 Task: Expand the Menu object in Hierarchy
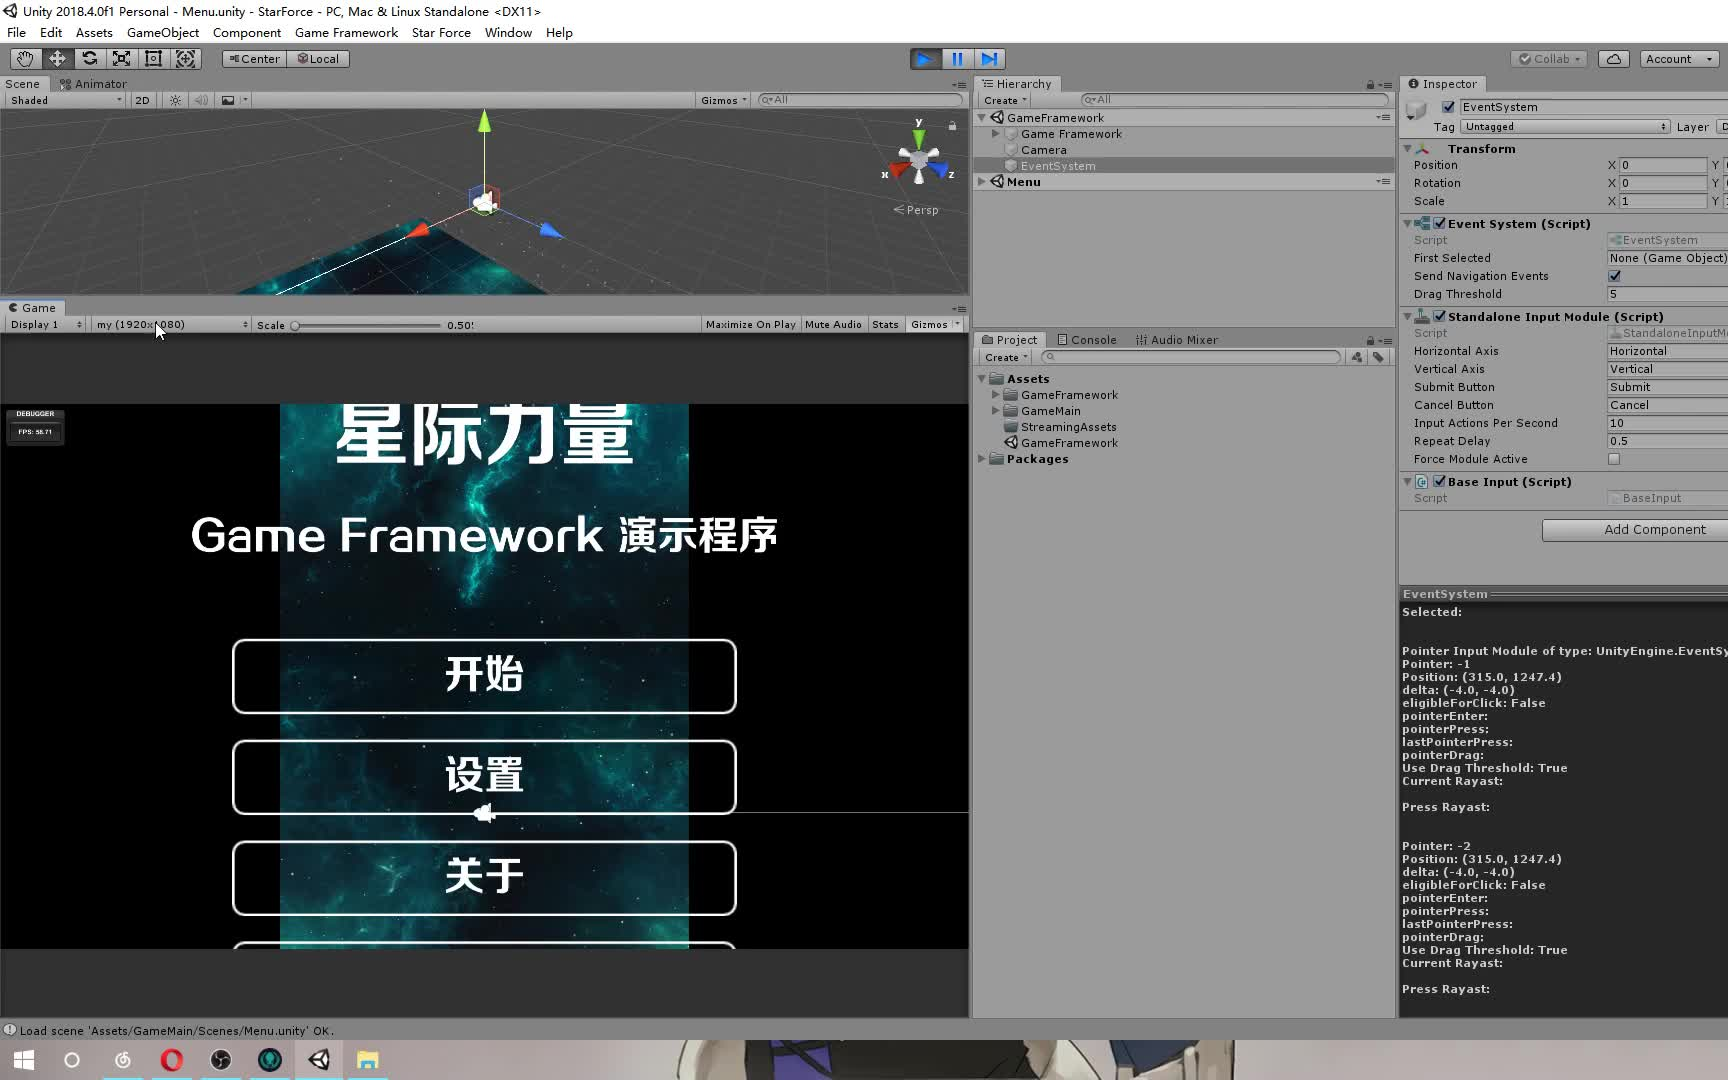pos(983,181)
